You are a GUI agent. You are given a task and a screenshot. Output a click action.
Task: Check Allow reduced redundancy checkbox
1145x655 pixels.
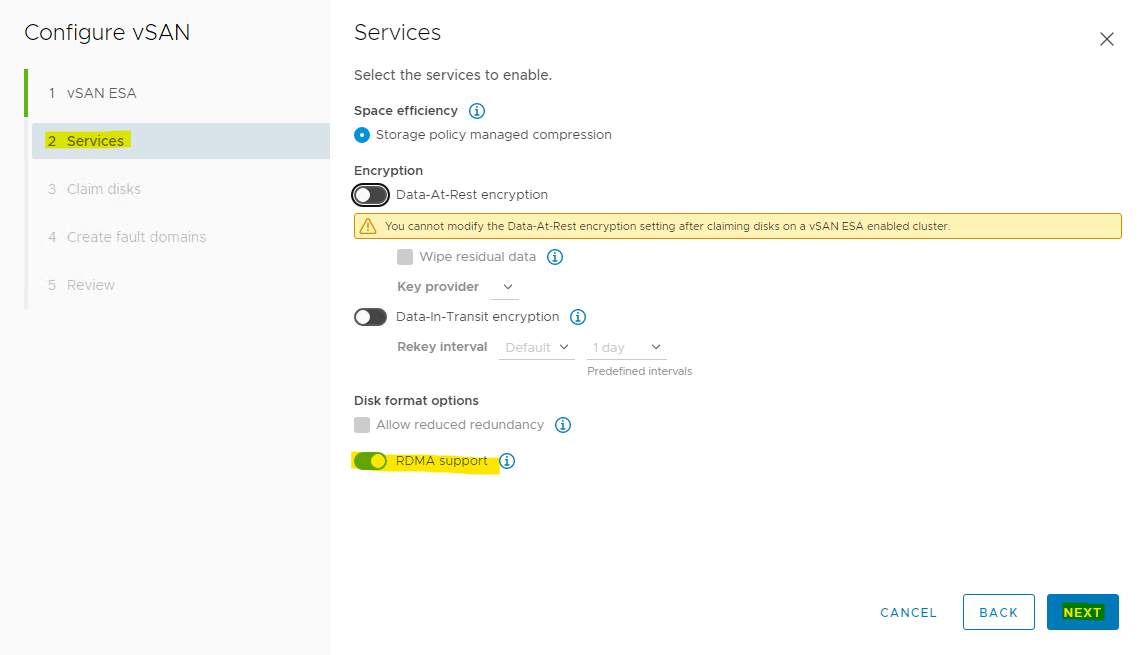click(361, 425)
